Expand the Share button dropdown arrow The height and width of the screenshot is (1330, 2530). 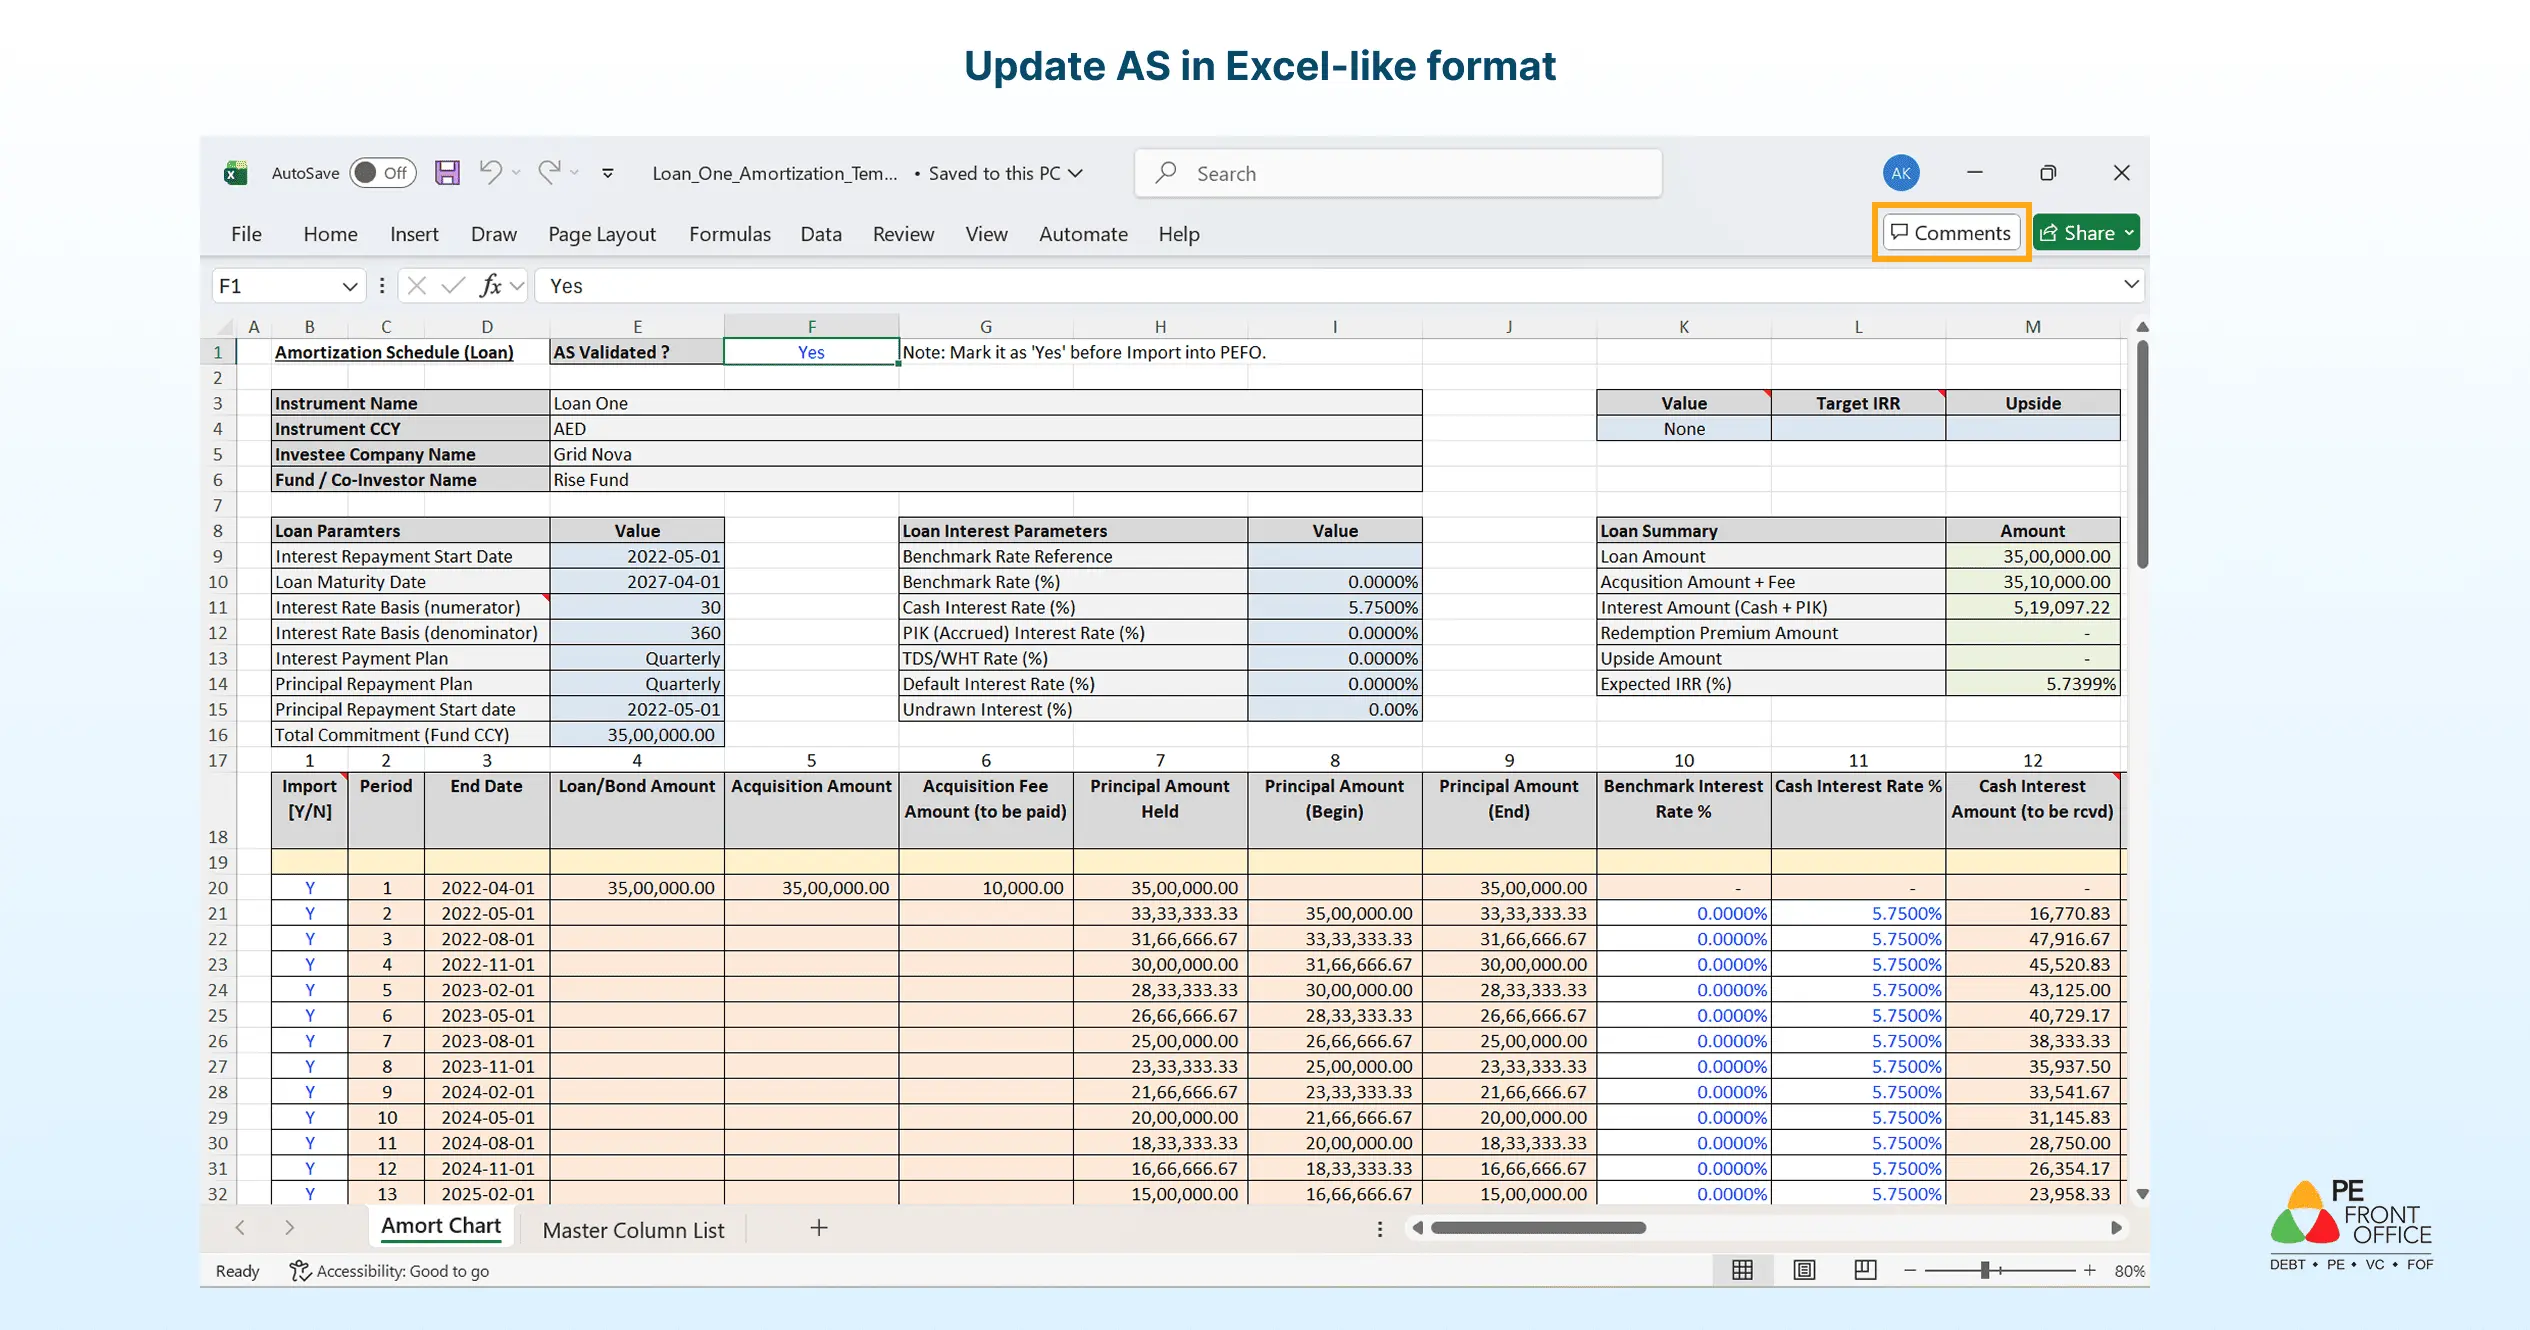pos(2130,233)
